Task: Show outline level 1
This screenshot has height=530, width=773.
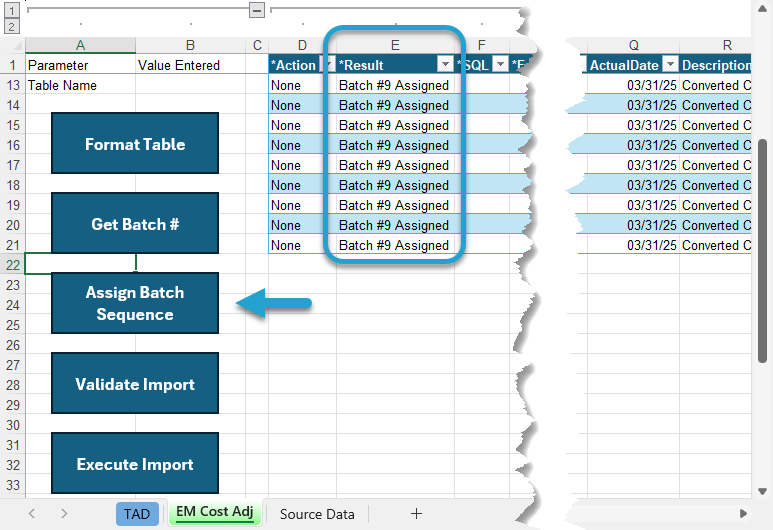Action: click(12, 10)
